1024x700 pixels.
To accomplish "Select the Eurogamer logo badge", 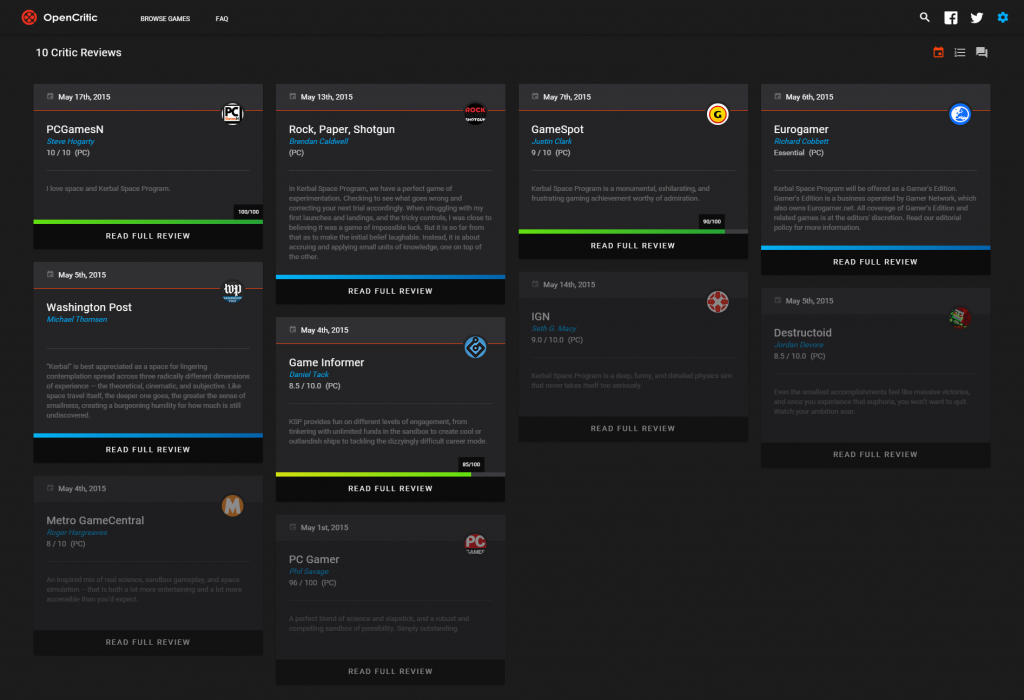I will coord(960,114).
